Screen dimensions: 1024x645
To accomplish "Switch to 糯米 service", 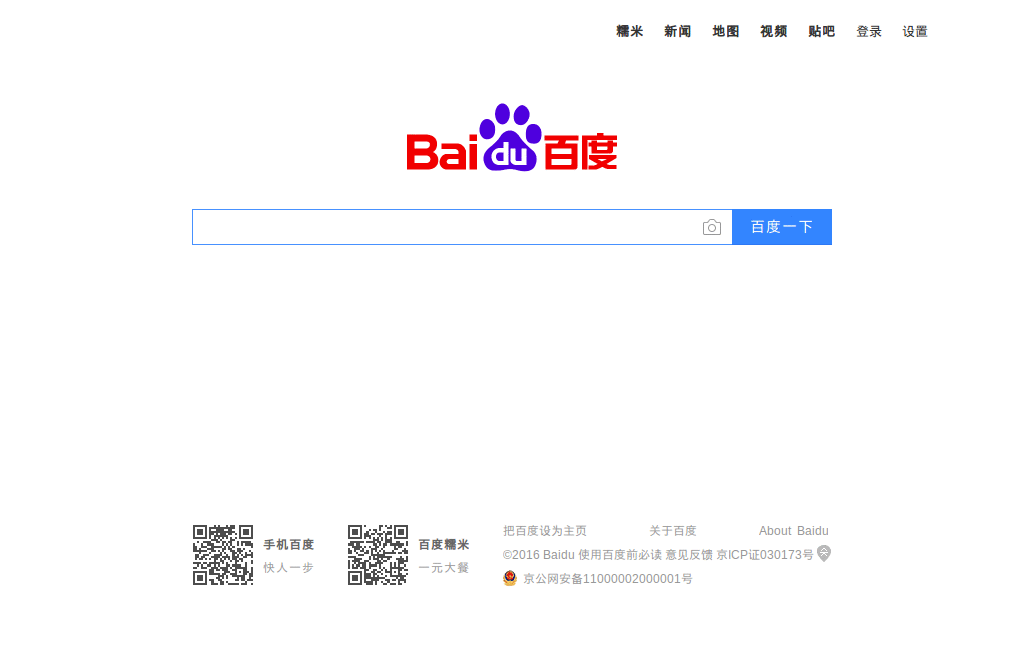I will pos(629,31).
